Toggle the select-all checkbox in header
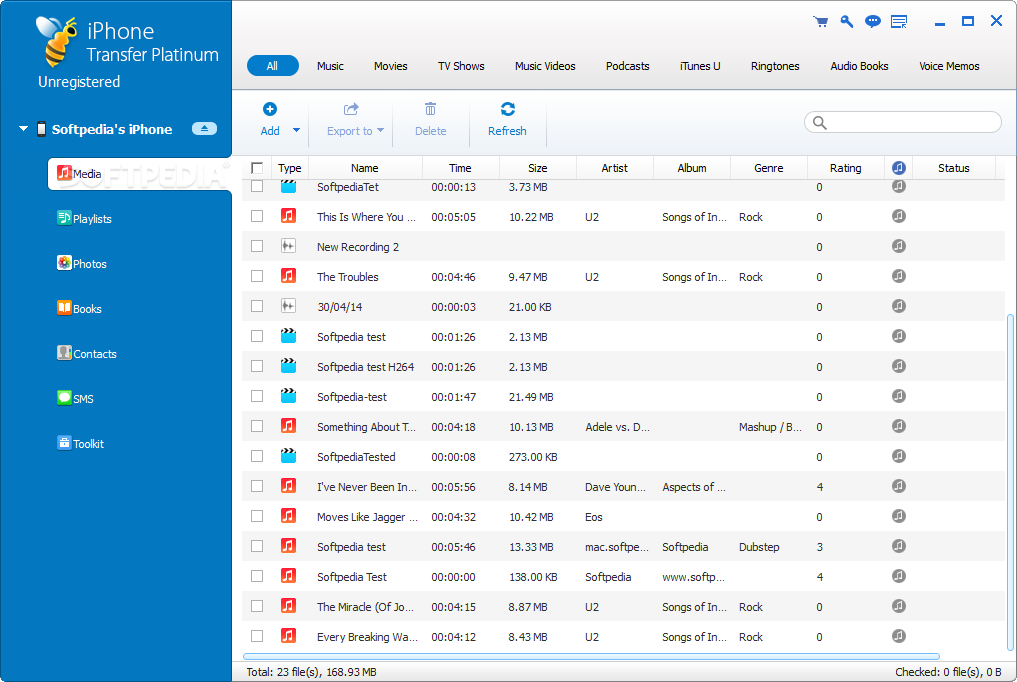The image size is (1017, 682). (257, 168)
